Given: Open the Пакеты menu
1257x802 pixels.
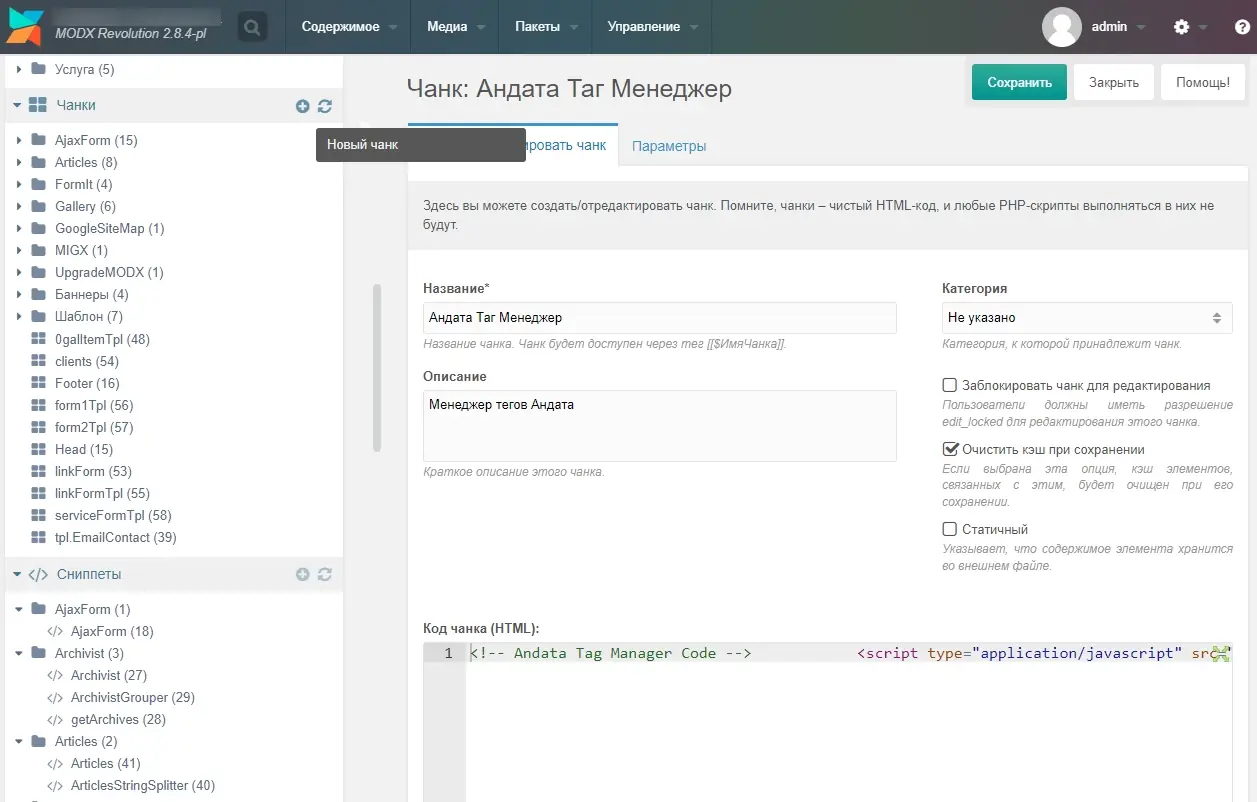Looking at the screenshot, I should [x=545, y=27].
